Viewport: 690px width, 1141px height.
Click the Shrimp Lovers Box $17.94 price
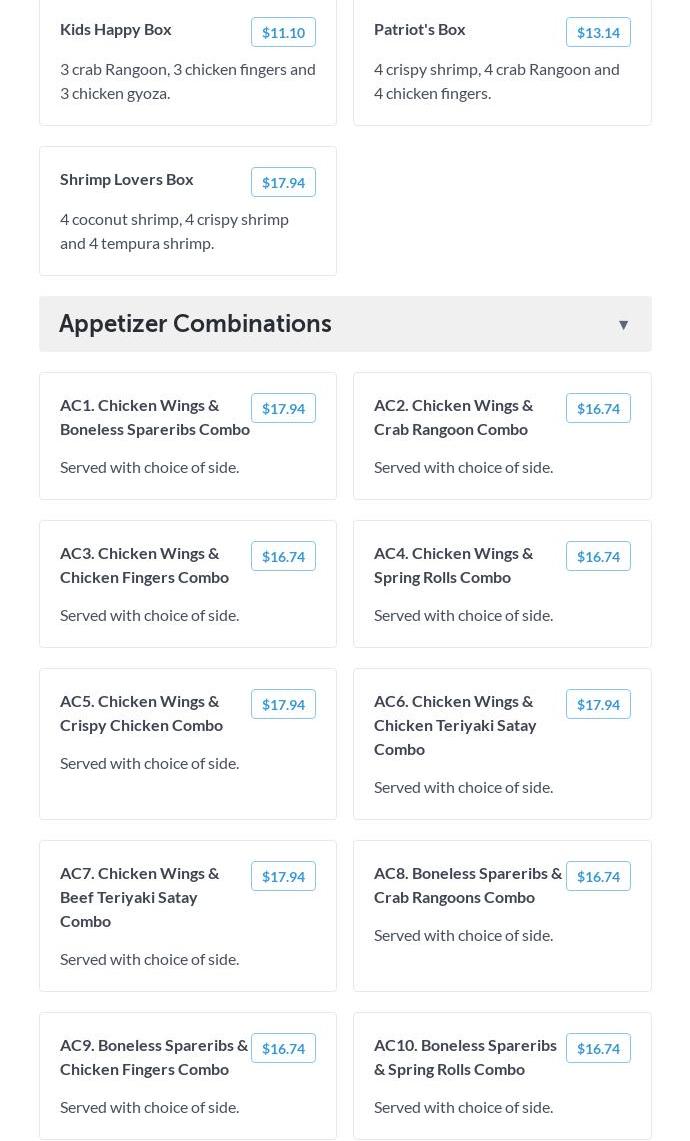pos(283,182)
